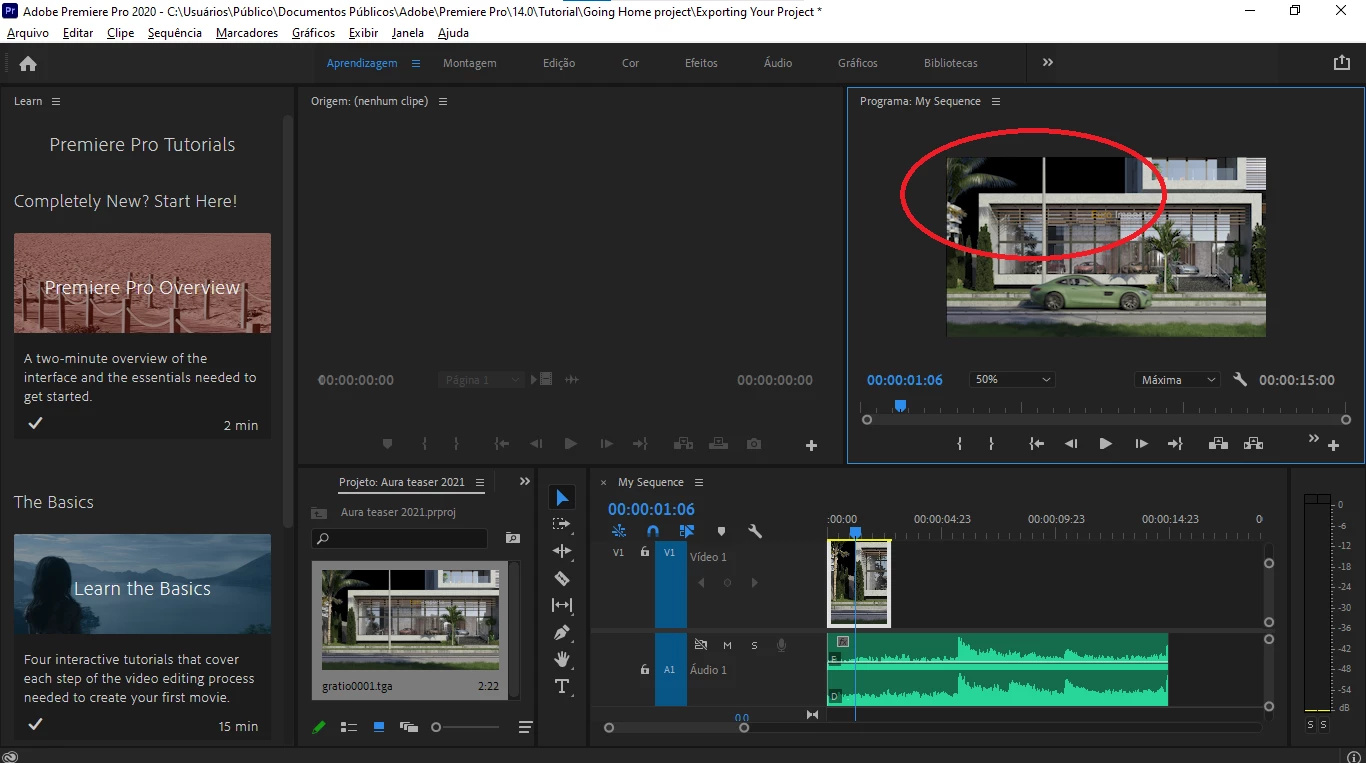The image size is (1366, 763).
Task: Play the Program monitor sequence
Action: click(1105, 444)
